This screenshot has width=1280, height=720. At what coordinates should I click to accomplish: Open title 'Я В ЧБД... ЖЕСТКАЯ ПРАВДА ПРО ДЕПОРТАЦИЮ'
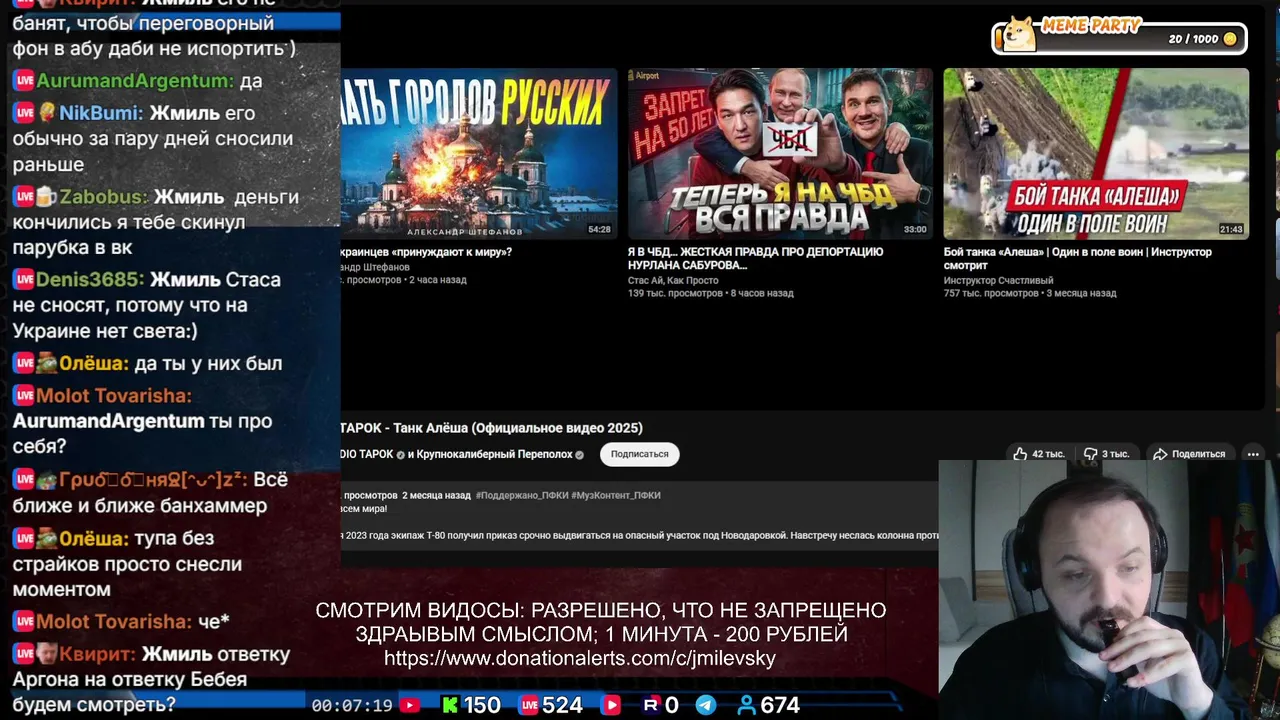click(x=755, y=258)
